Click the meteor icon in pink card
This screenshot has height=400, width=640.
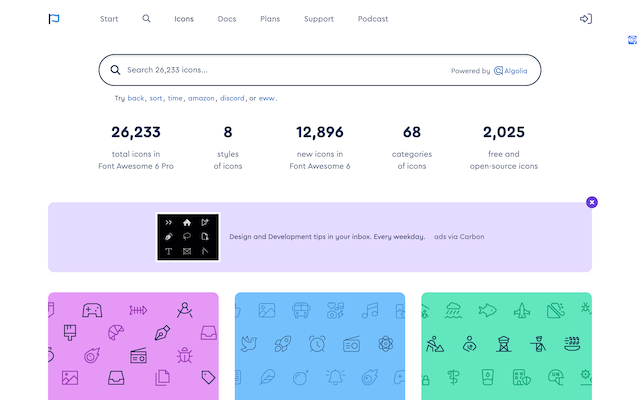(92, 355)
